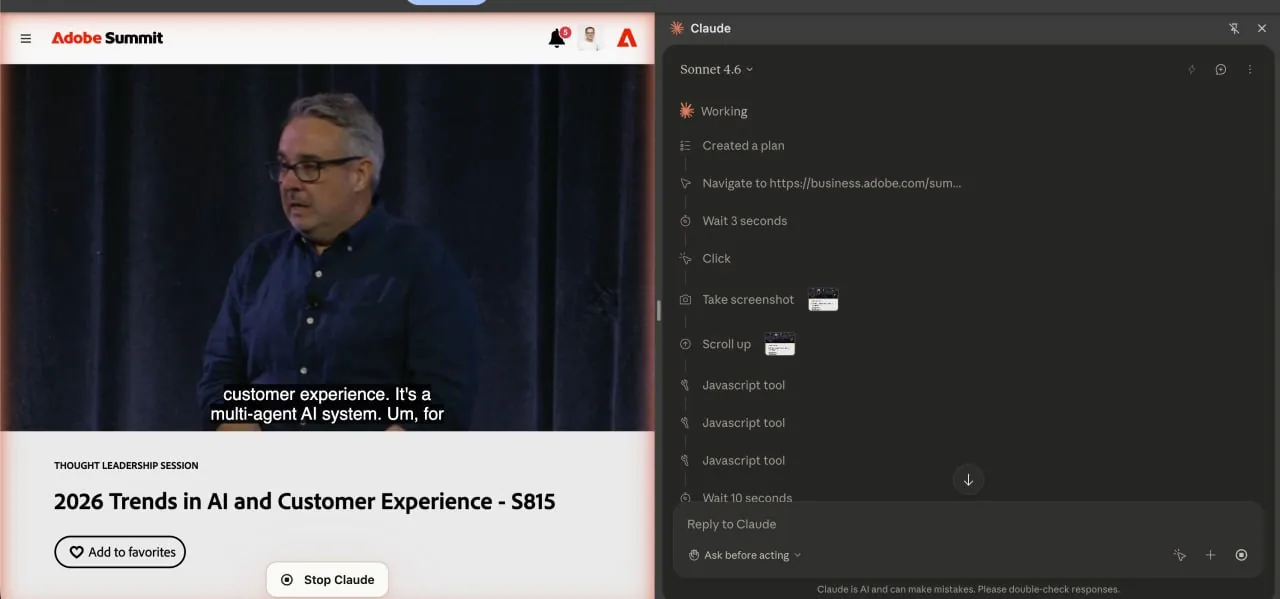Screen dimensions: 1280x599
Task: Open the Sonnet 4.6 model dropdown
Action: pyautogui.click(x=716, y=69)
